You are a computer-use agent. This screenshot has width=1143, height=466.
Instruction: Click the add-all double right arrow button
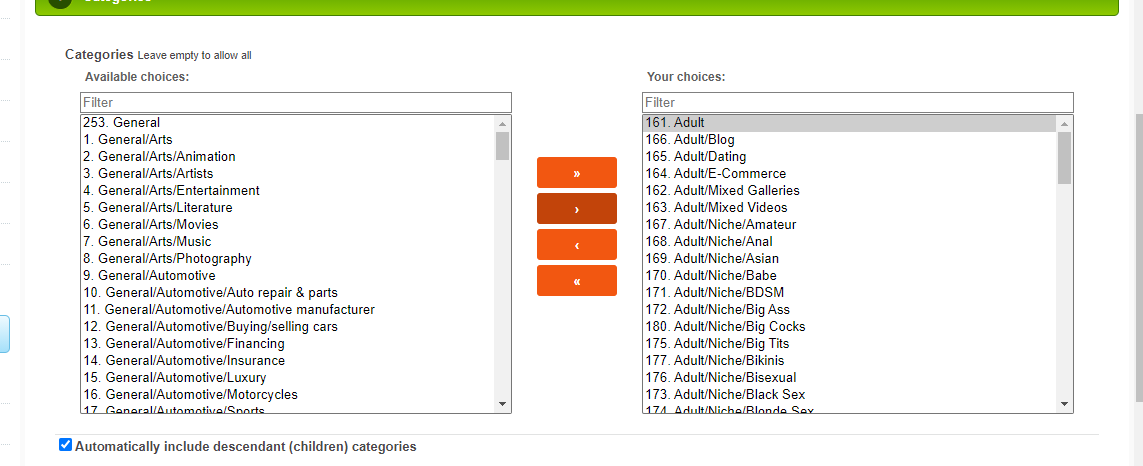coord(577,173)
